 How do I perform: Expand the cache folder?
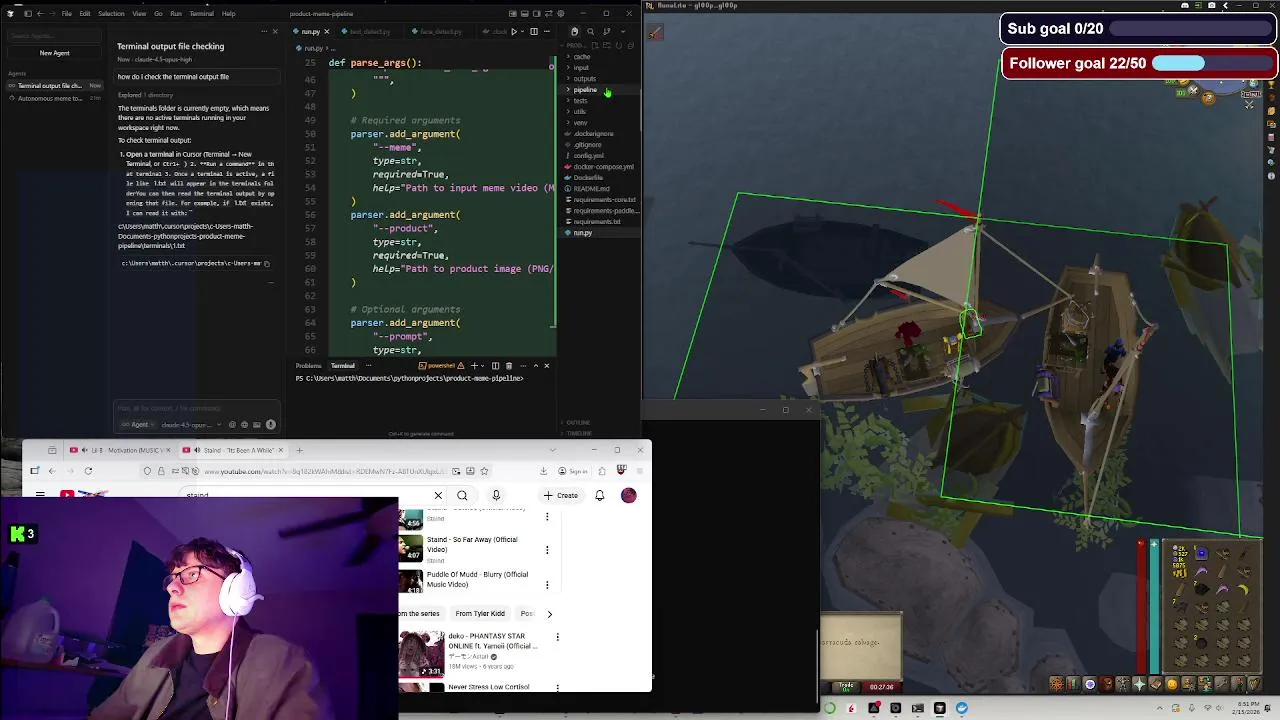[582, 57]
